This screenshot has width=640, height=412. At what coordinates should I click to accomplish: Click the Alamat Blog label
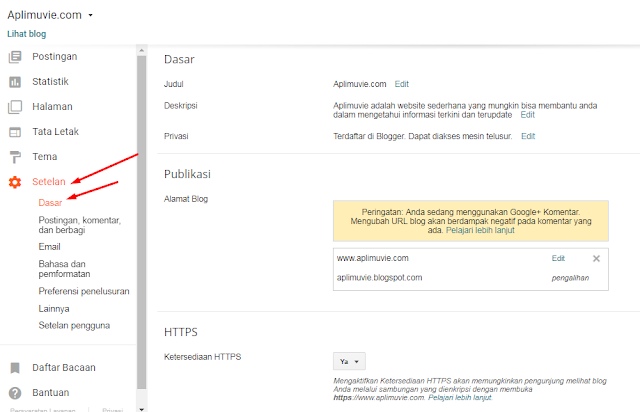pos(186,199)
